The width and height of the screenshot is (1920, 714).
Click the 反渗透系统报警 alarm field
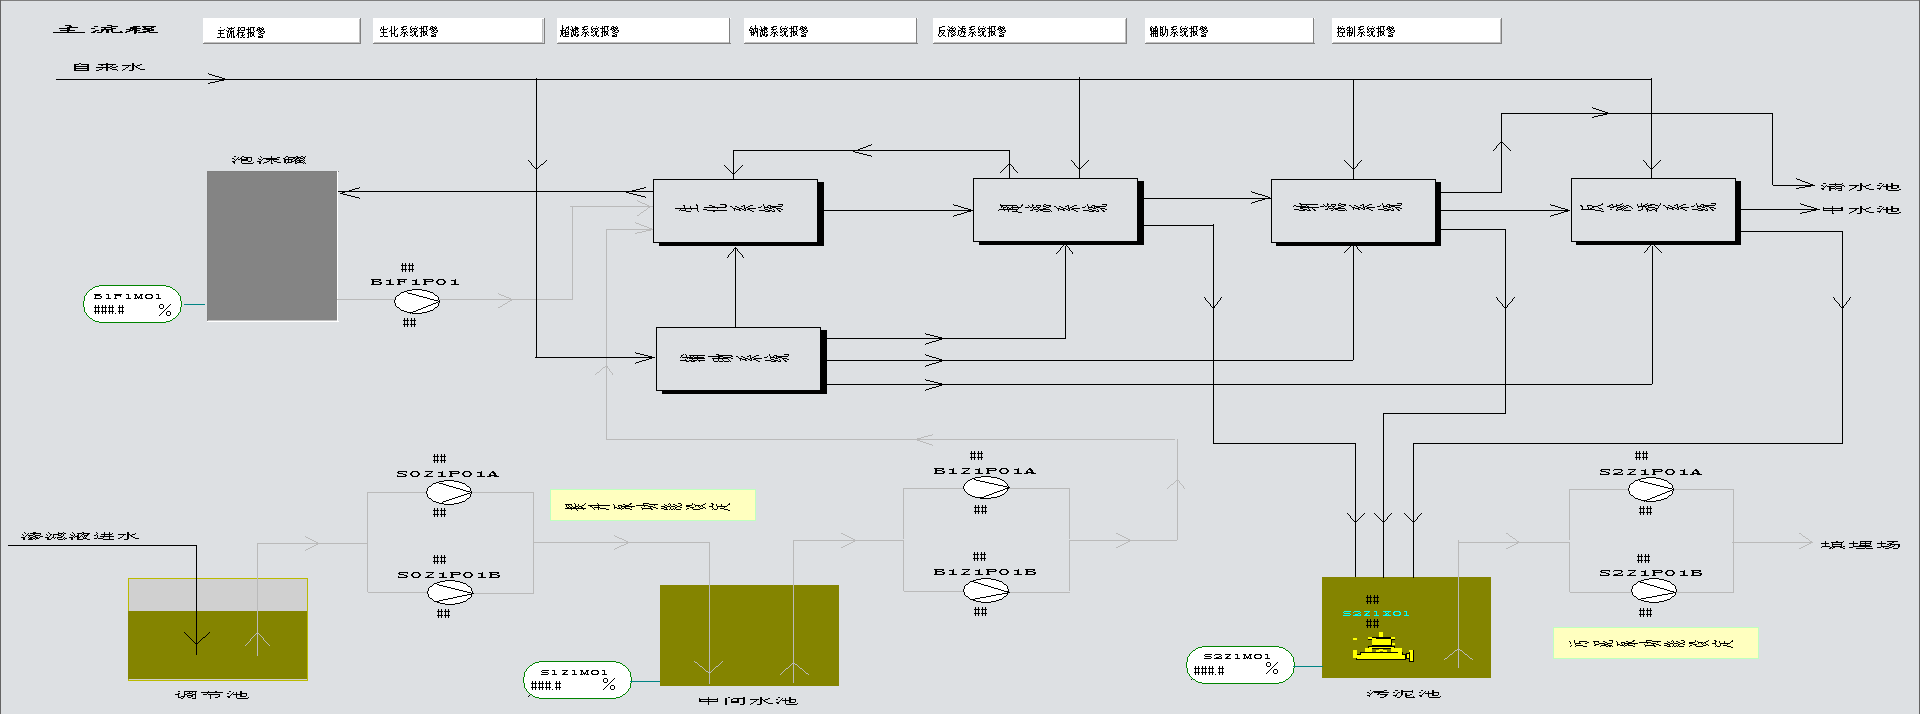pos(1029,31)
